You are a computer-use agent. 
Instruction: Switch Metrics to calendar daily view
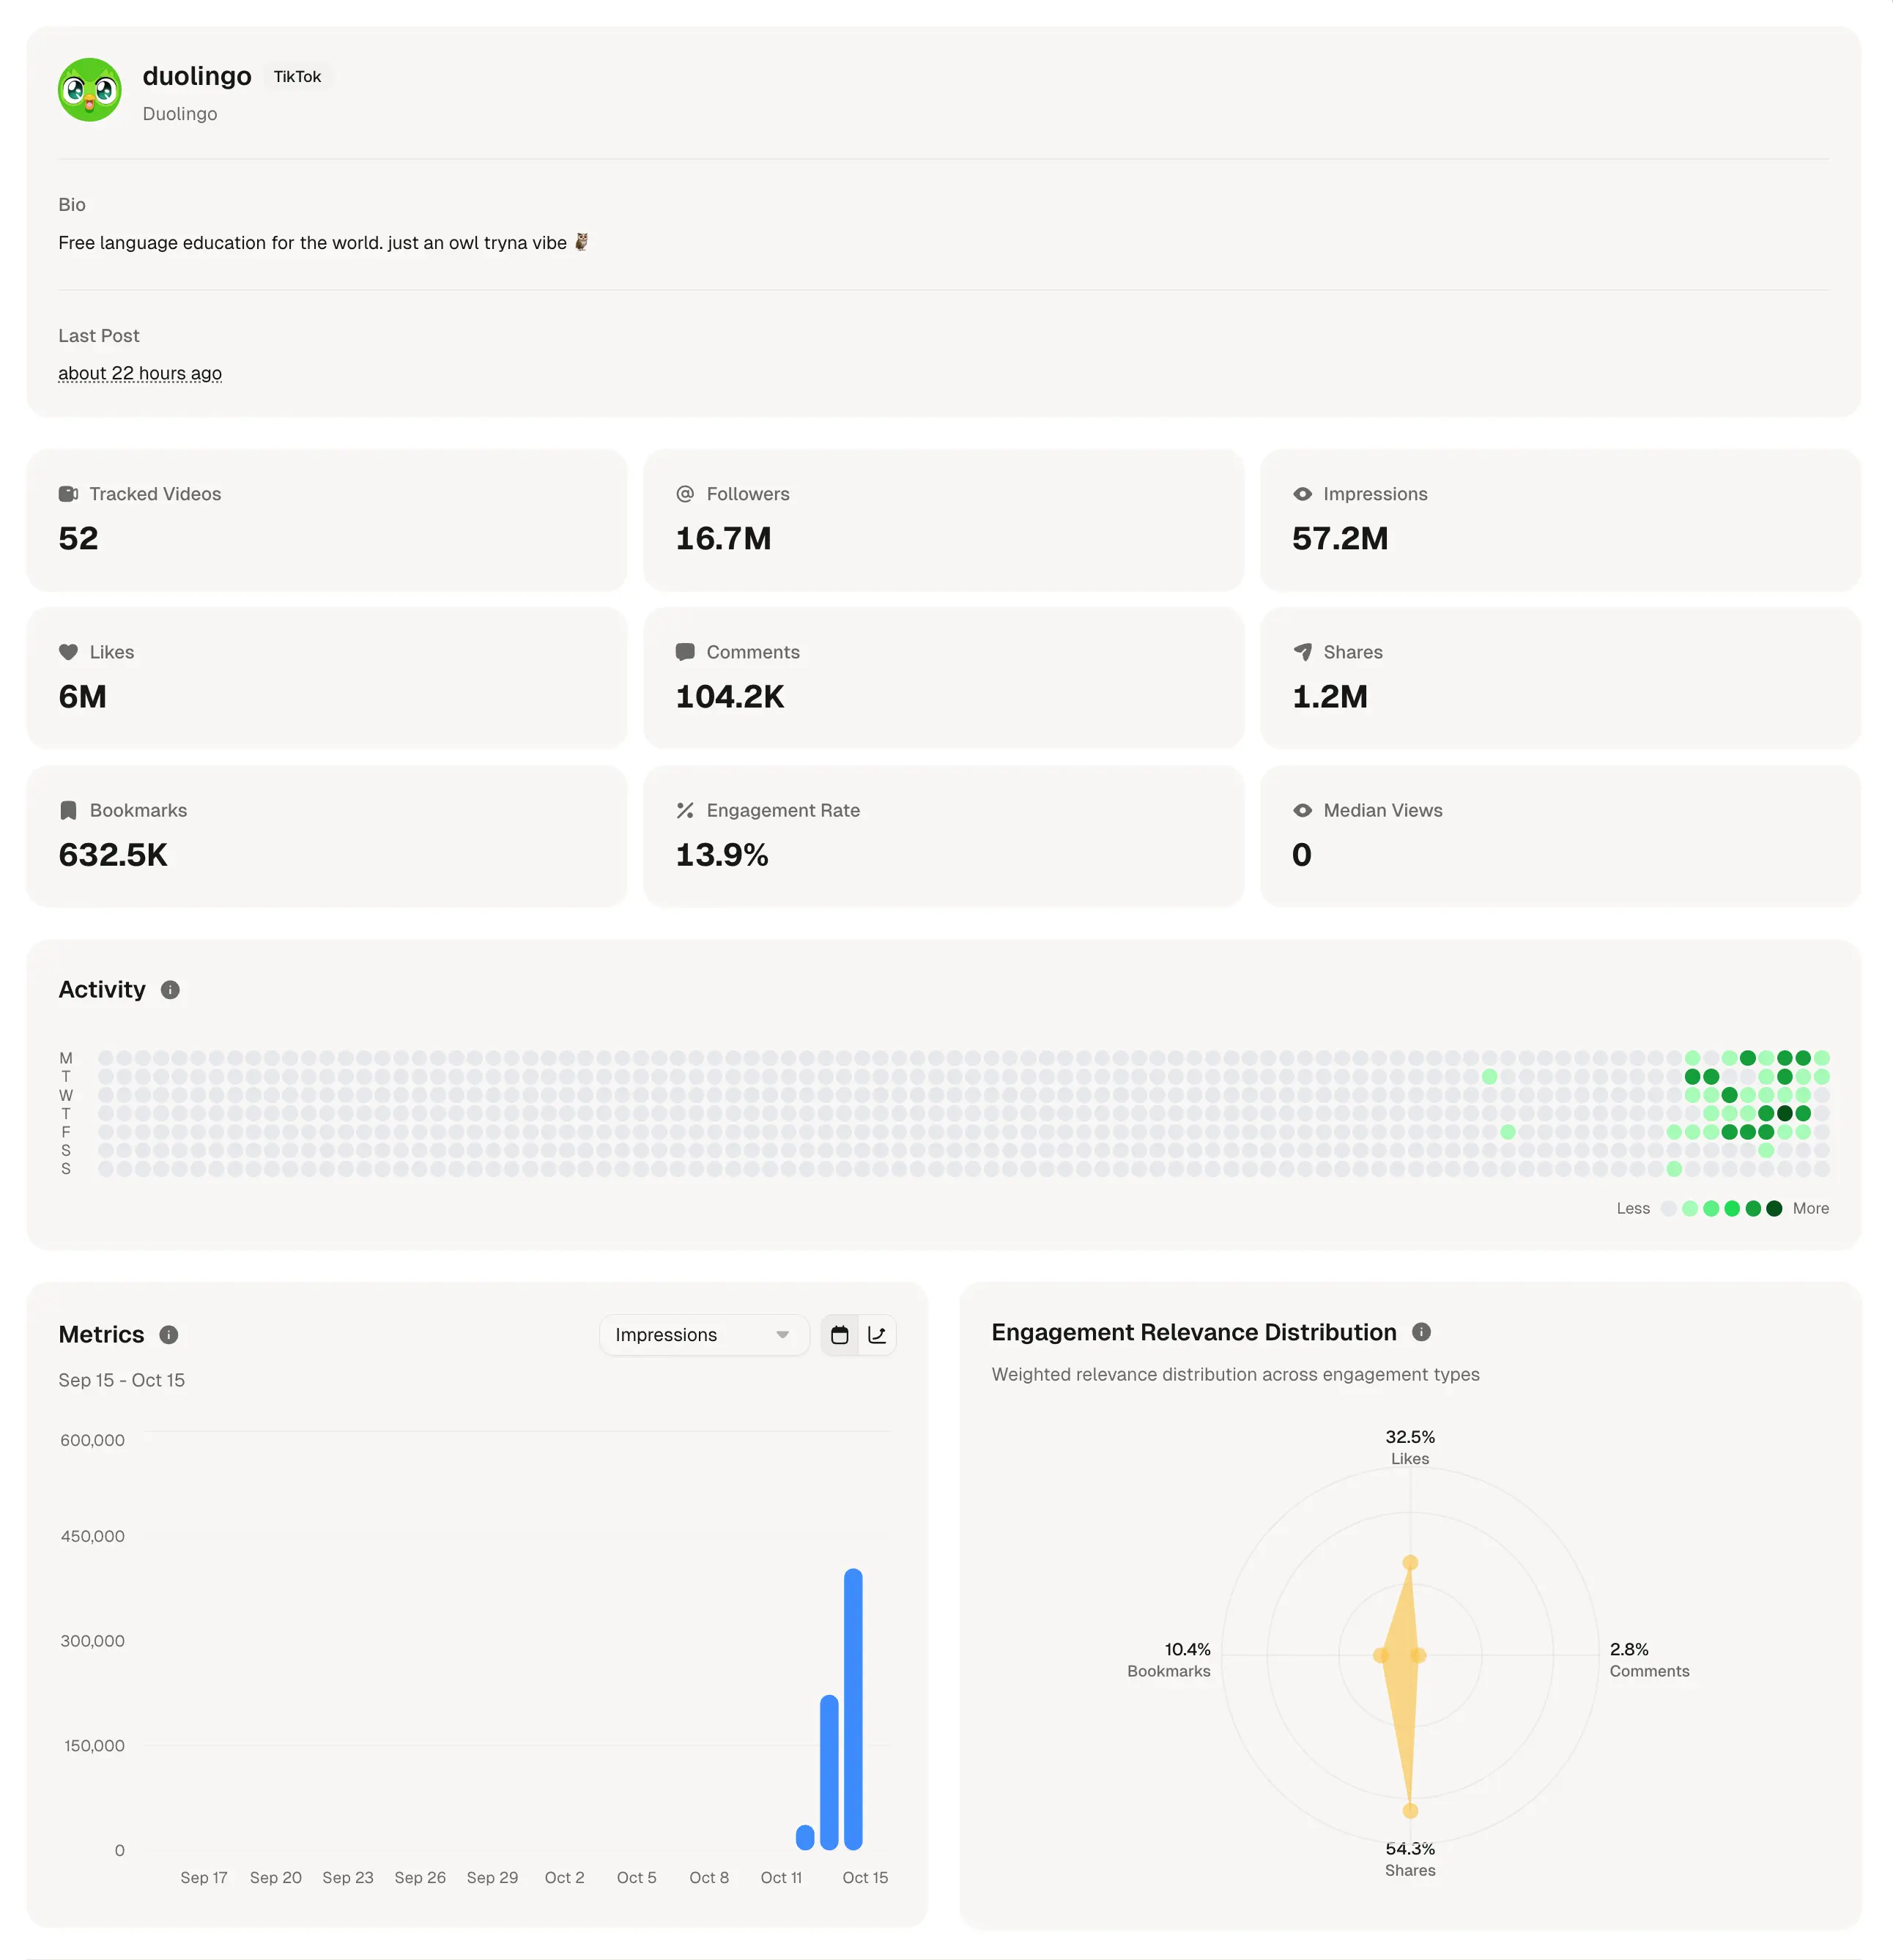pos(840,1335)
